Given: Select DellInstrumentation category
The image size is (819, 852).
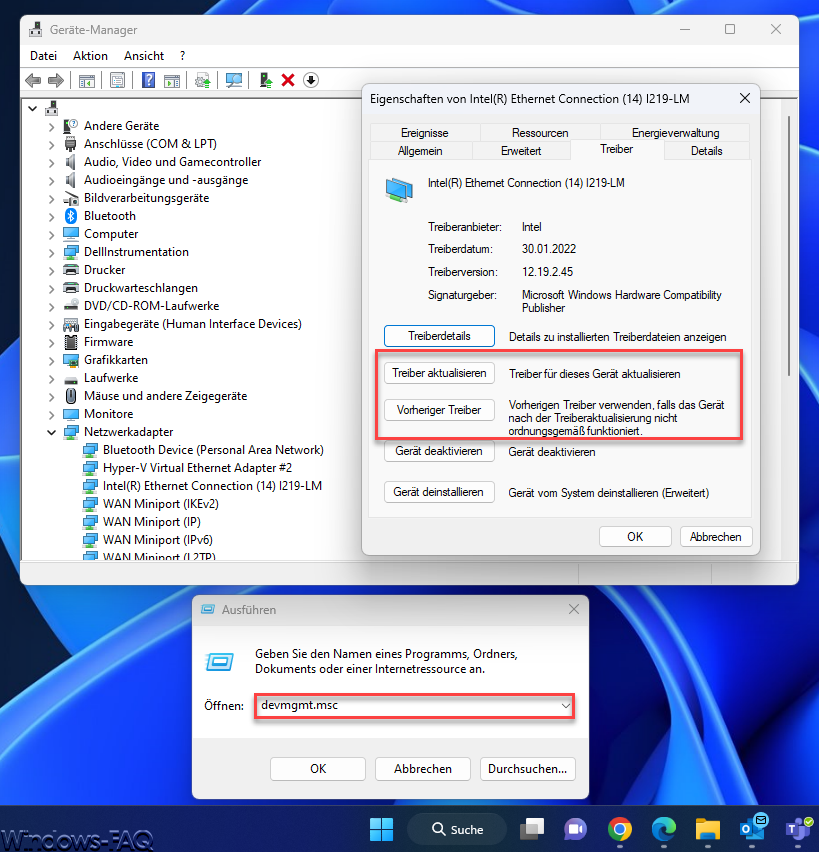Looking at the screenshot, I should point(136,252).
